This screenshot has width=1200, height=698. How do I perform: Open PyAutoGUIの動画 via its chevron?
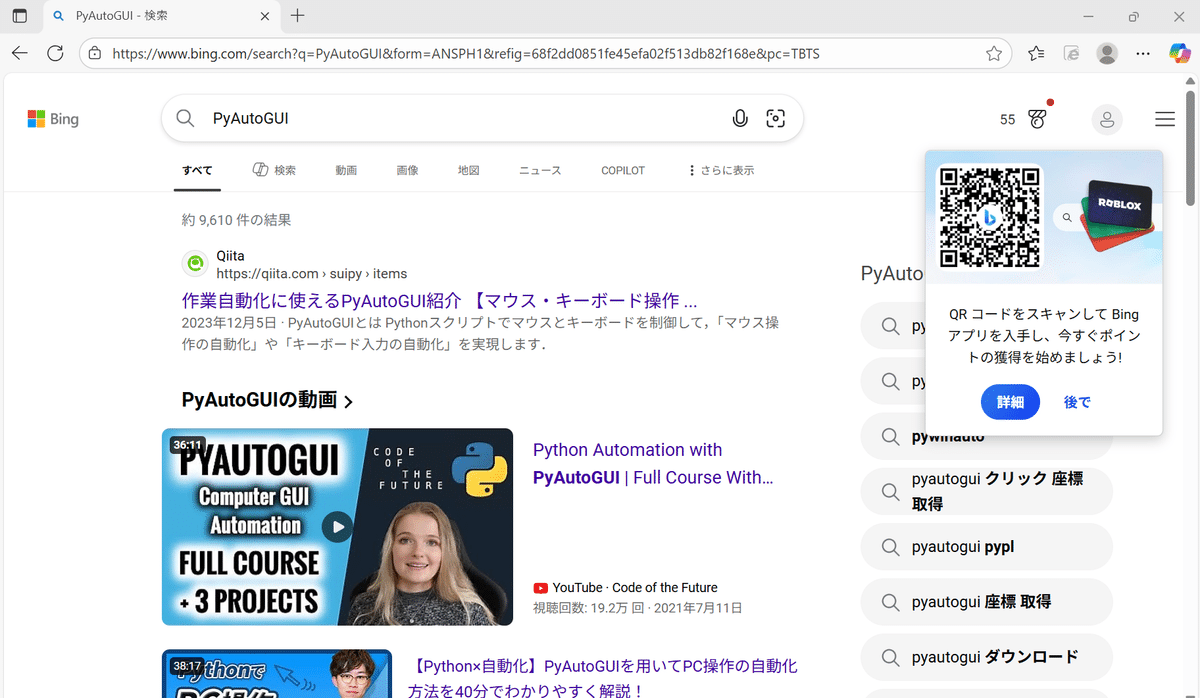[348, 400]
